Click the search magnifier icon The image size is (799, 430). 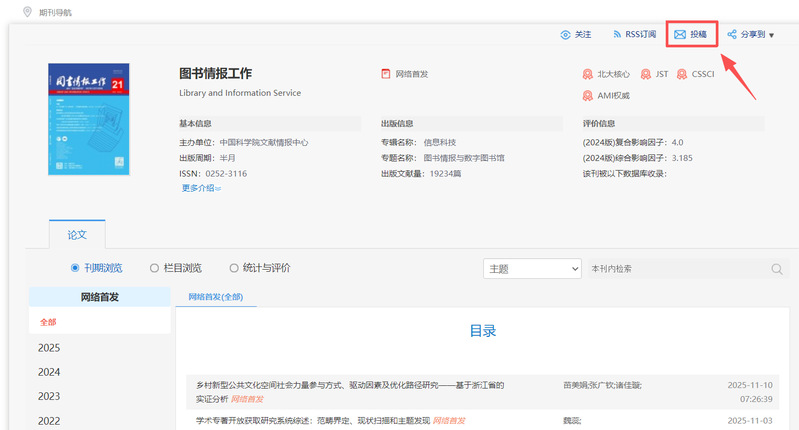click(777, 269)
